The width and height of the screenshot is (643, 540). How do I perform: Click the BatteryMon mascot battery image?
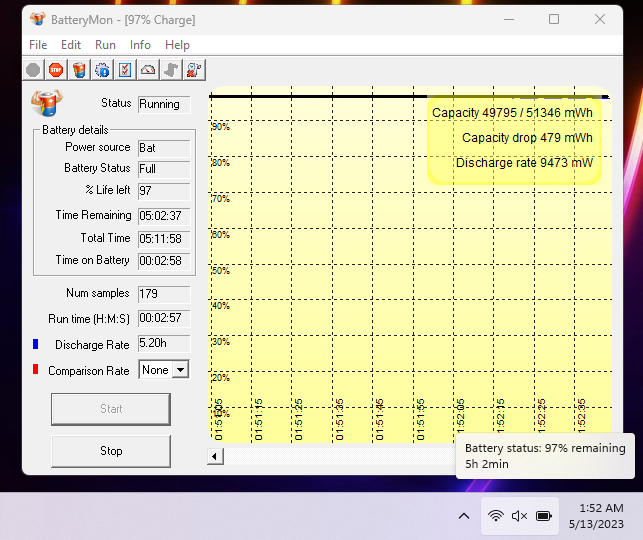click(47, 103)
